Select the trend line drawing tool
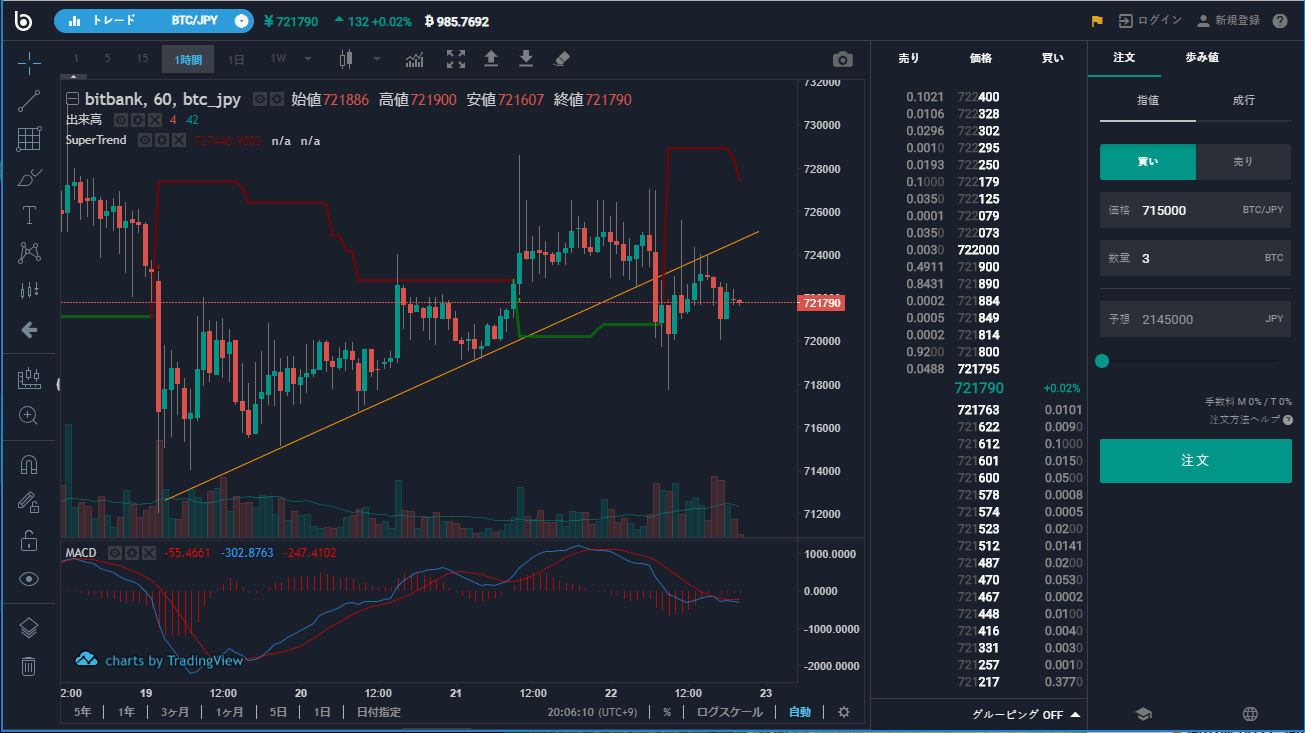Viewport: 1305px width, 733px height. click(28, 101)
